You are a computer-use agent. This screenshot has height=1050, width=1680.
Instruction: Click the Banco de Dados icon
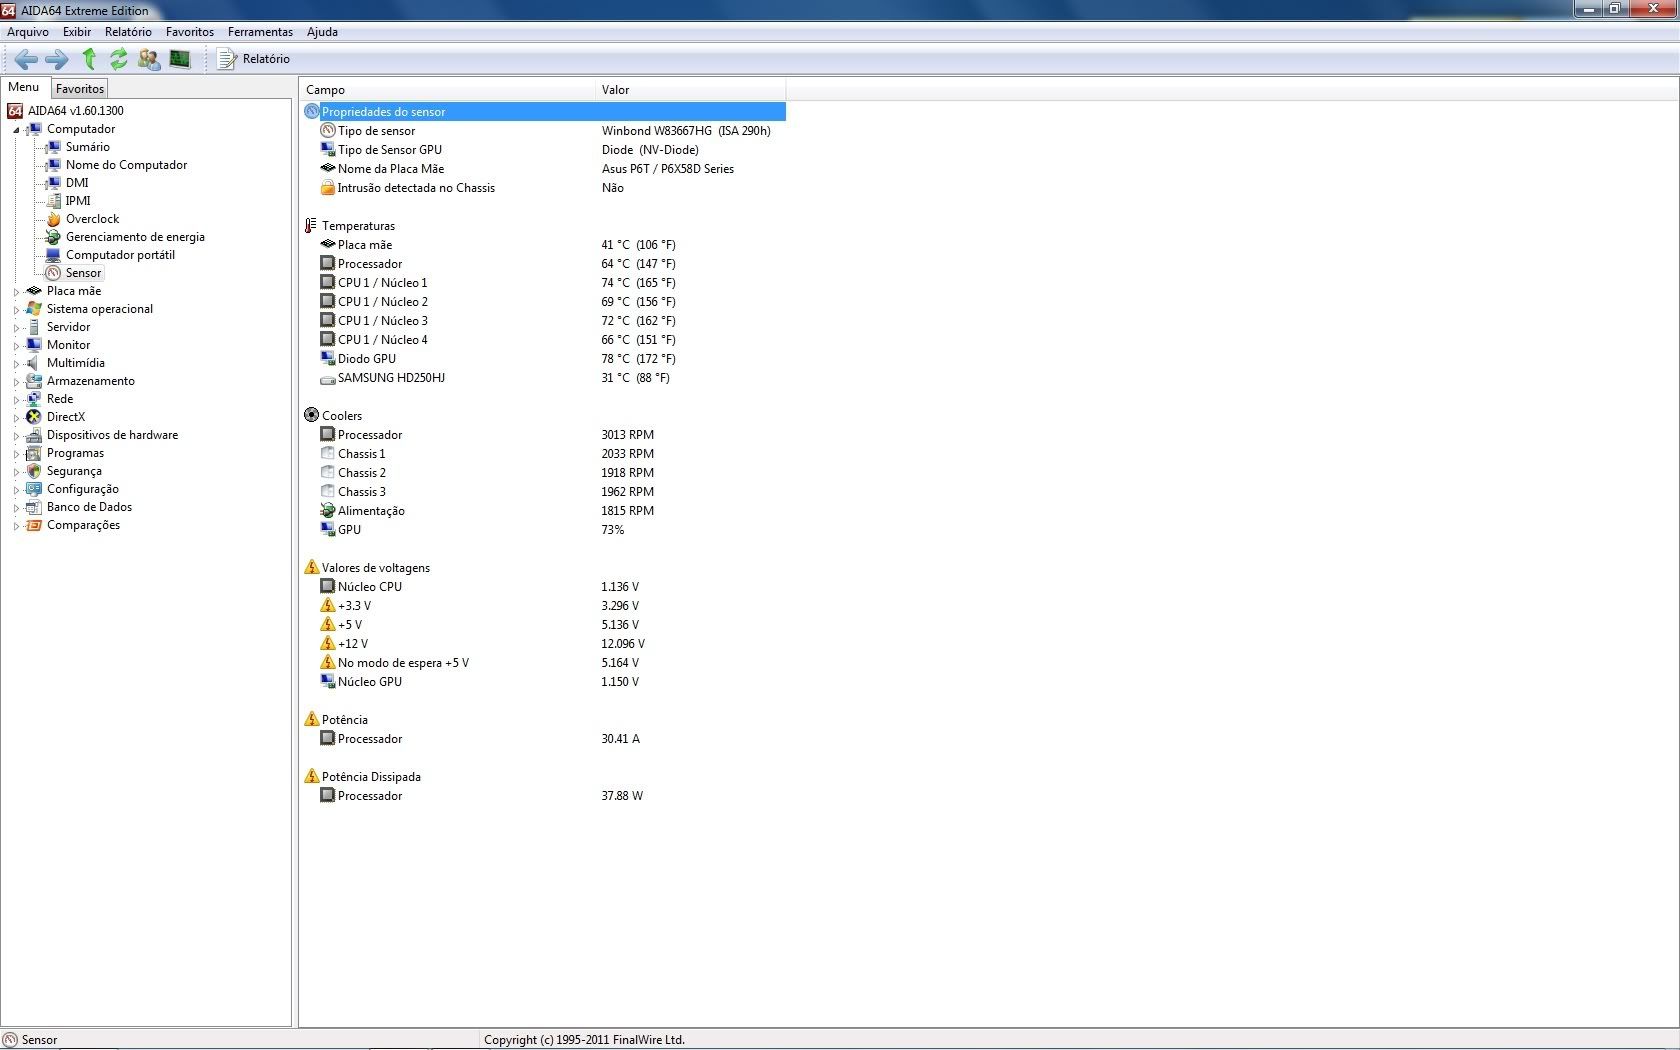point(34,507)
